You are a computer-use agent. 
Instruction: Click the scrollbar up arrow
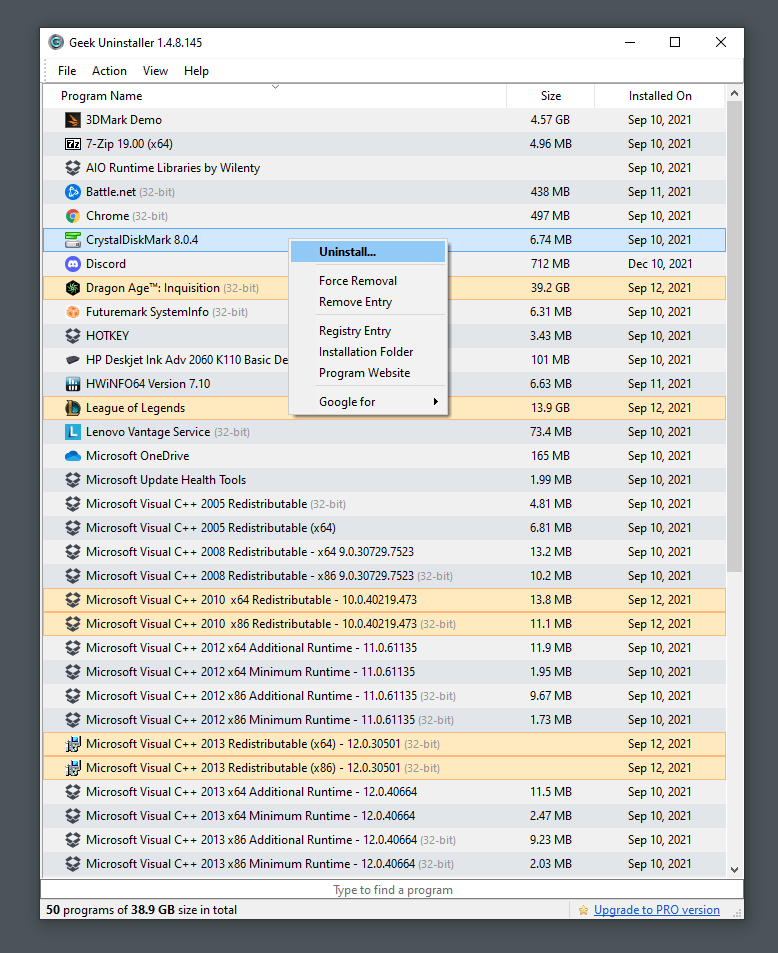click(734, 93)
